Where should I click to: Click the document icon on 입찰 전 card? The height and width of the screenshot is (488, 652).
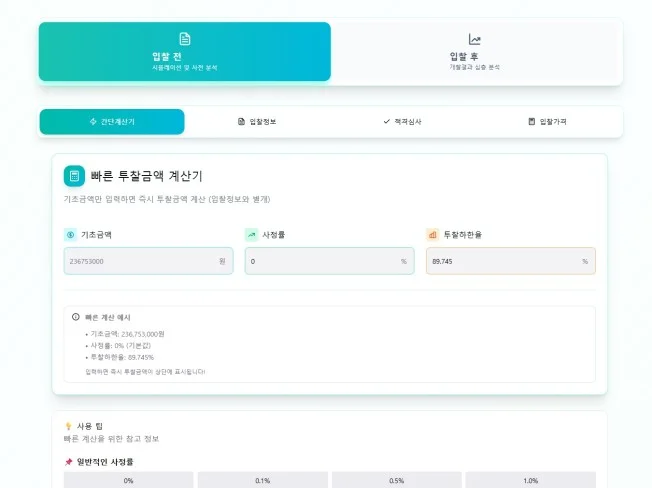click(184, 39)
